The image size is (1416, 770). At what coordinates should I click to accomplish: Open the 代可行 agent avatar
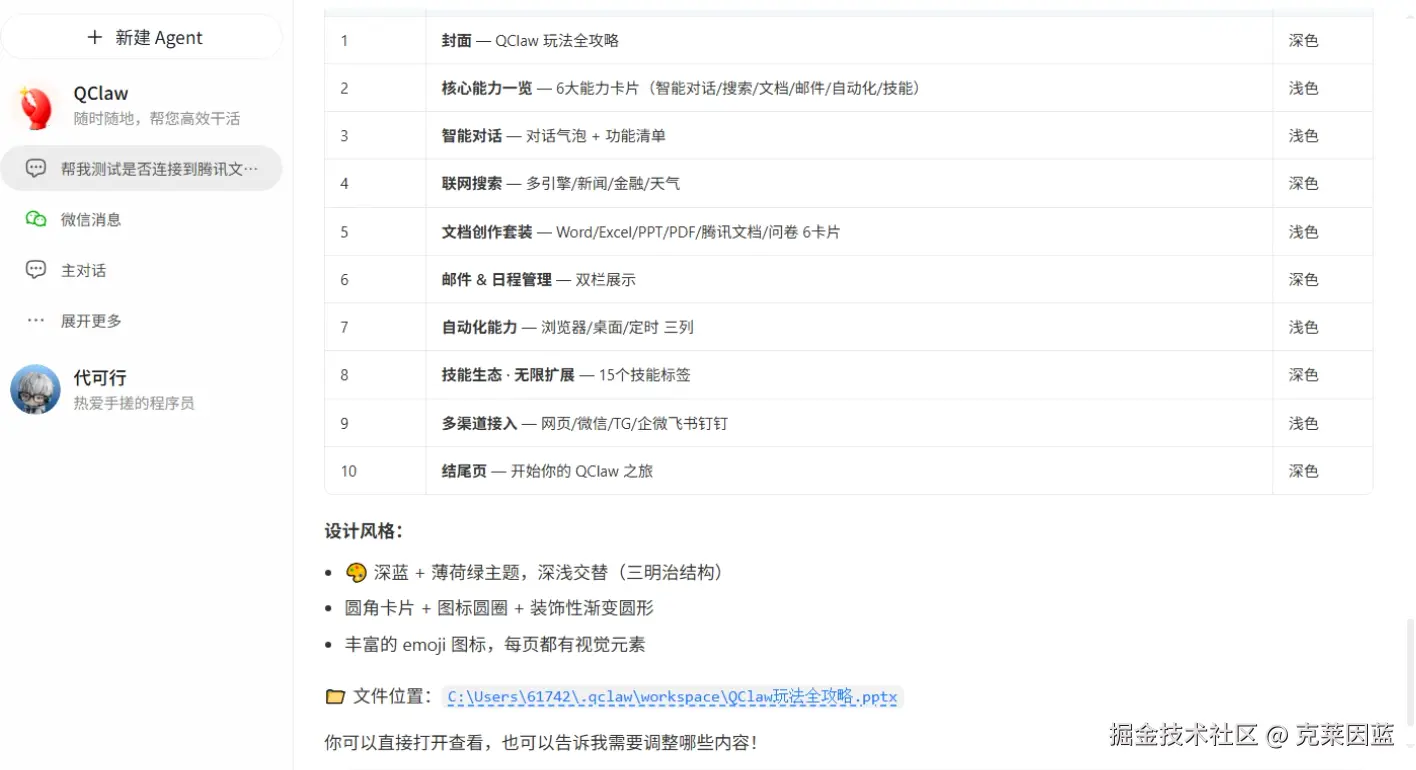pos(35,389)
